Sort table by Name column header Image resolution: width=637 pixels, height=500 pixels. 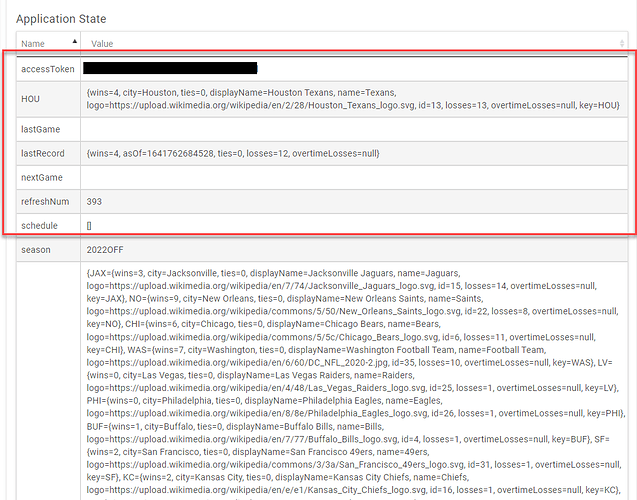(x=48, y=43)
